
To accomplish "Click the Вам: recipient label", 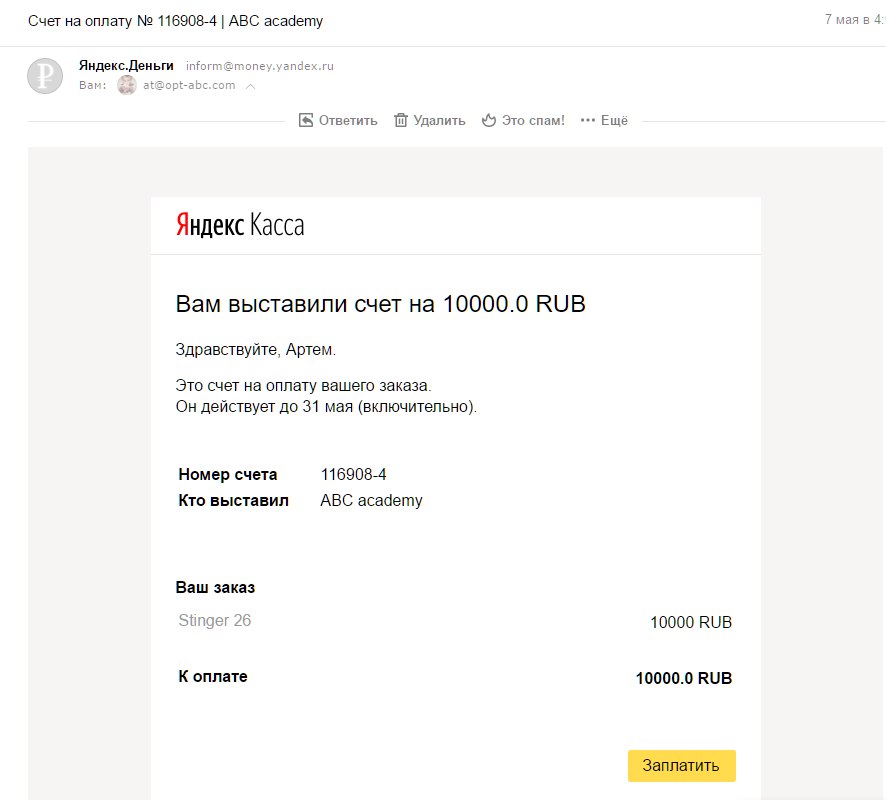I will [x=93, y=85].
